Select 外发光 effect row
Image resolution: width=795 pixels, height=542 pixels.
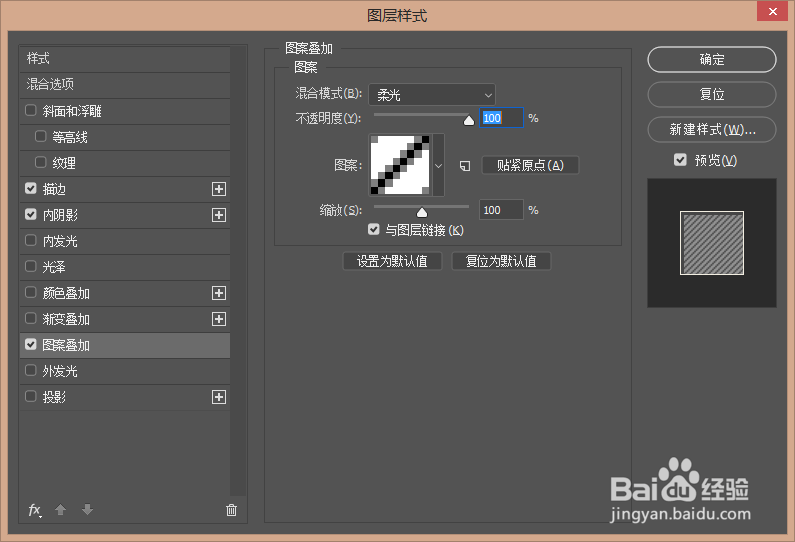(x=125, y=371)
